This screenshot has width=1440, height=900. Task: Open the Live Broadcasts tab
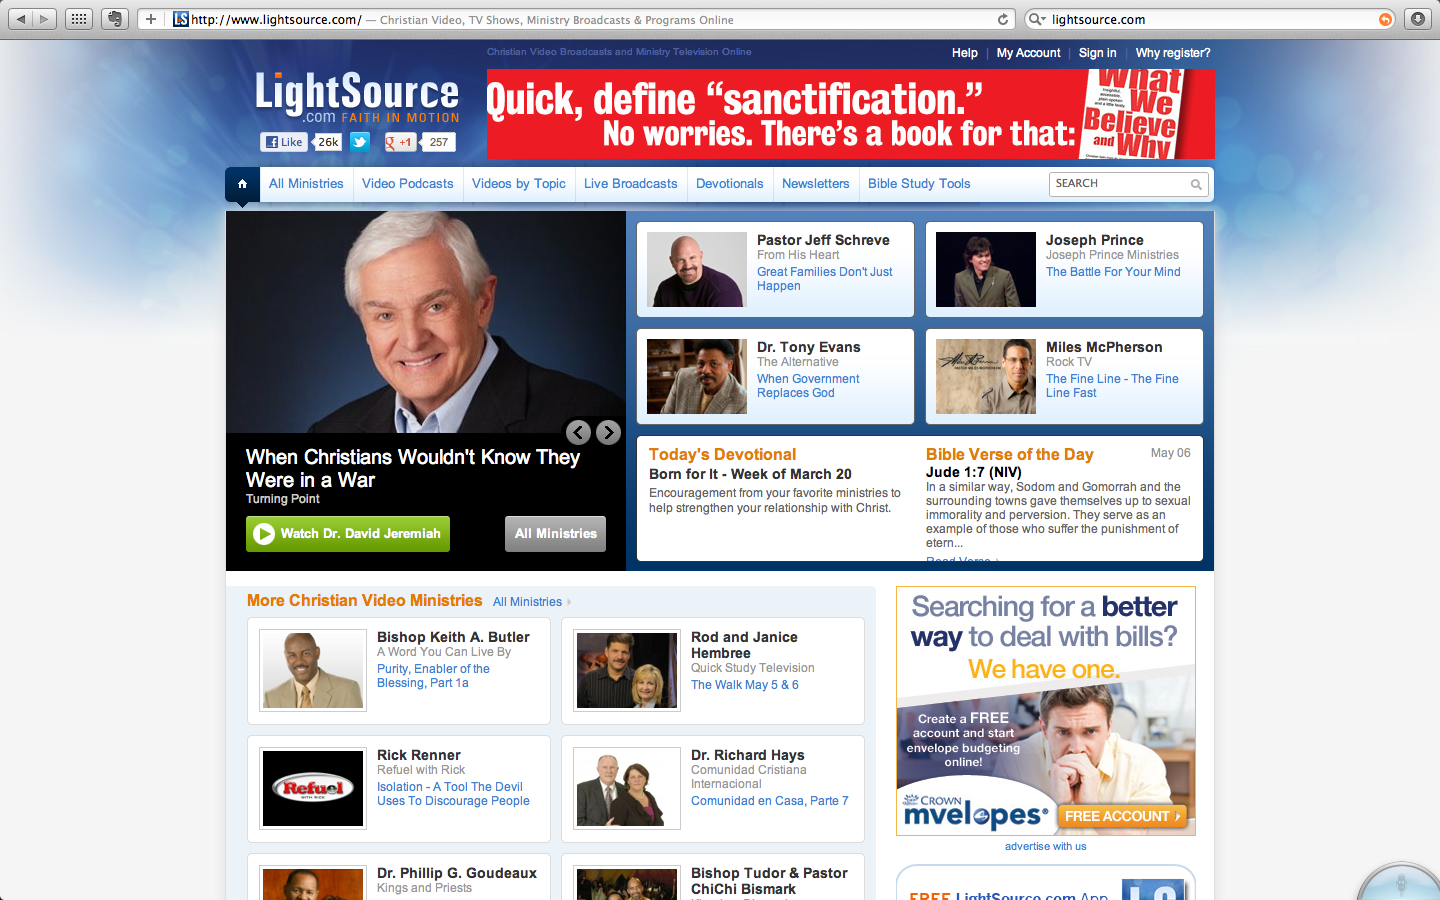coord(630,184)
